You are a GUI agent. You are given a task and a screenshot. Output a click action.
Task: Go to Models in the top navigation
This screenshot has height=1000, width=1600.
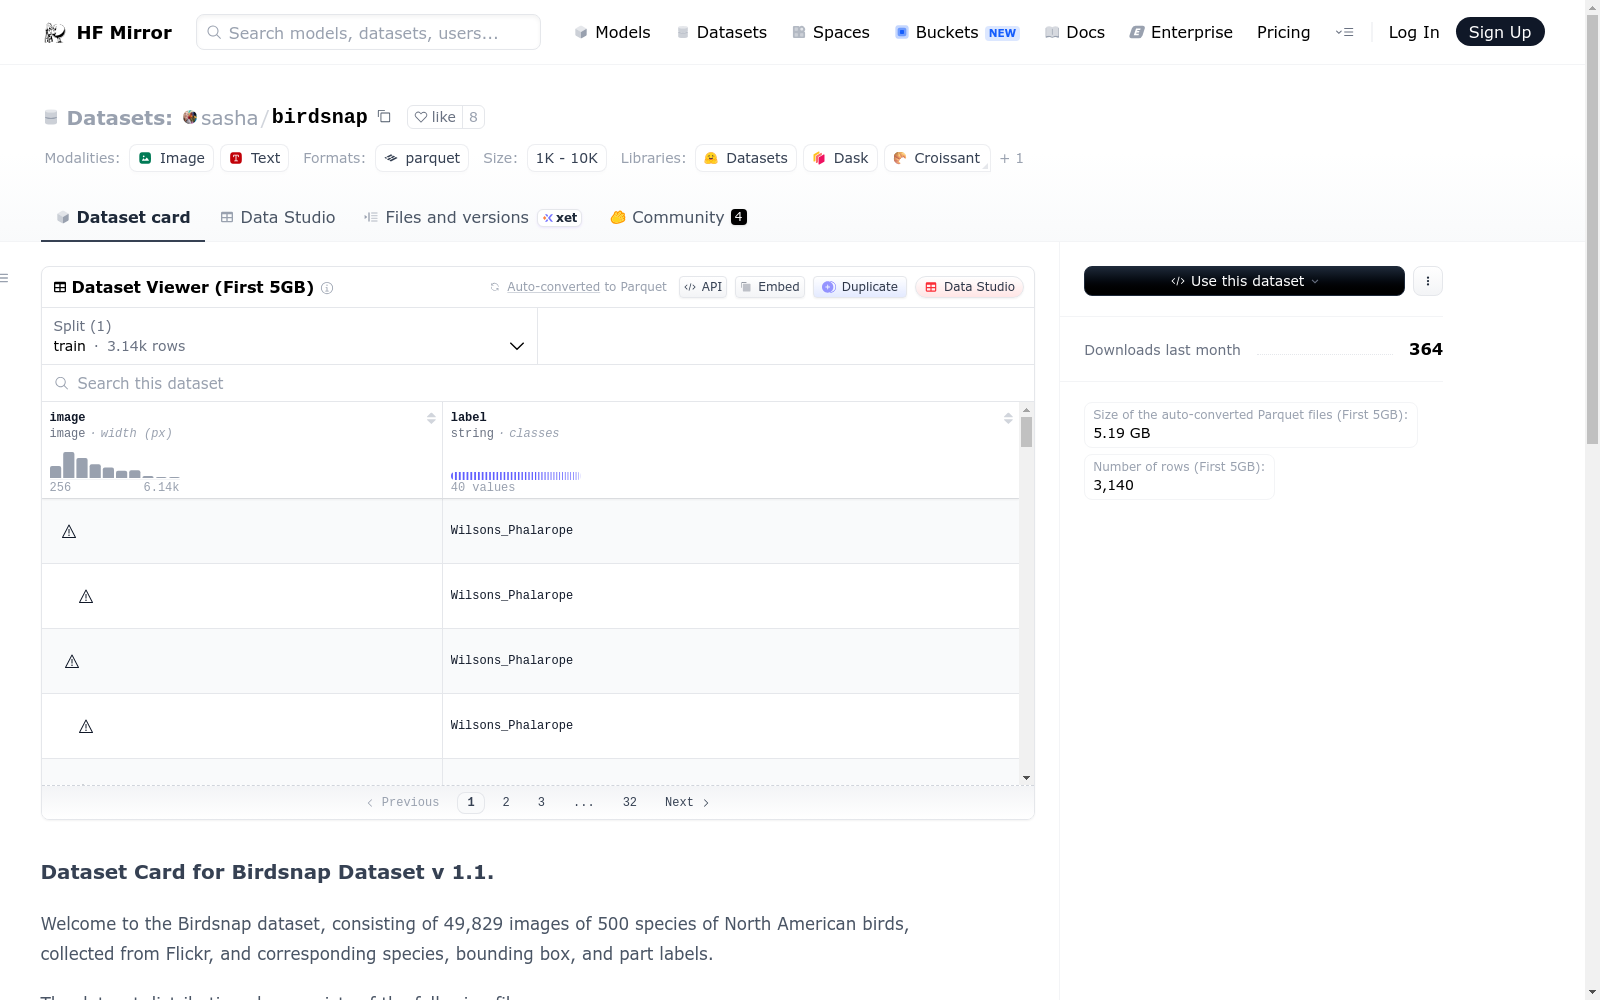612,32
